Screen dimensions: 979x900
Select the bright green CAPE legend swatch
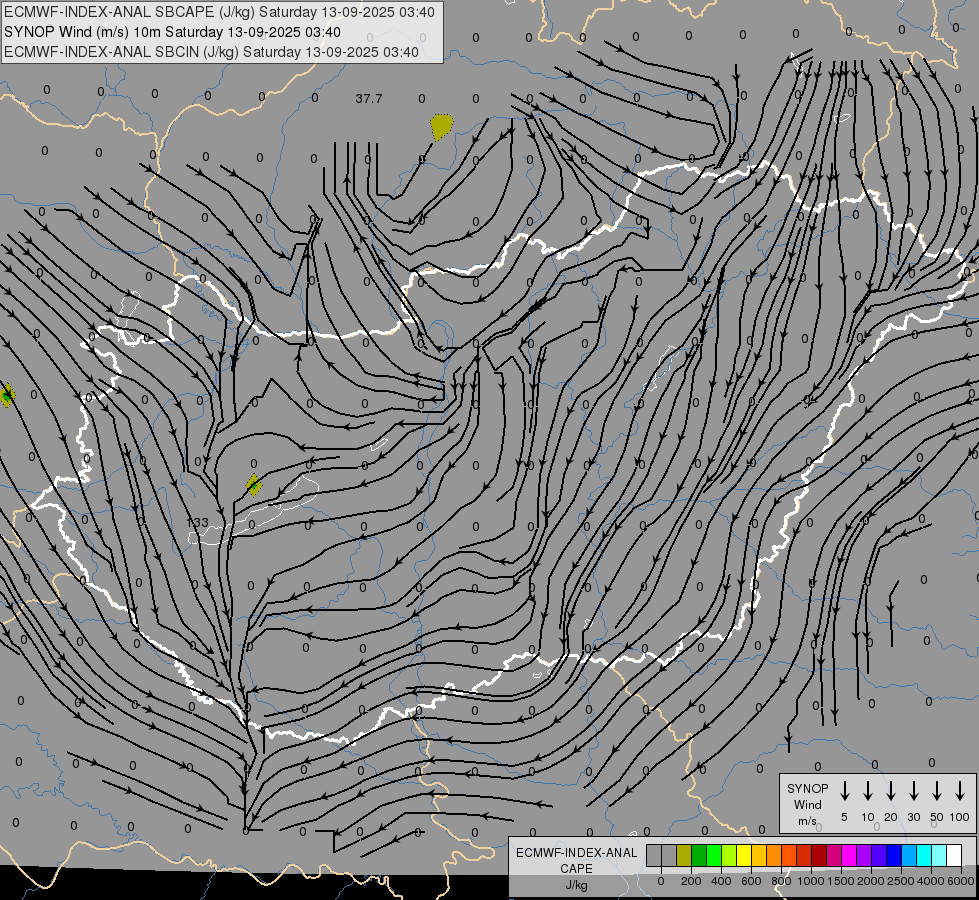tap(714, 855)
